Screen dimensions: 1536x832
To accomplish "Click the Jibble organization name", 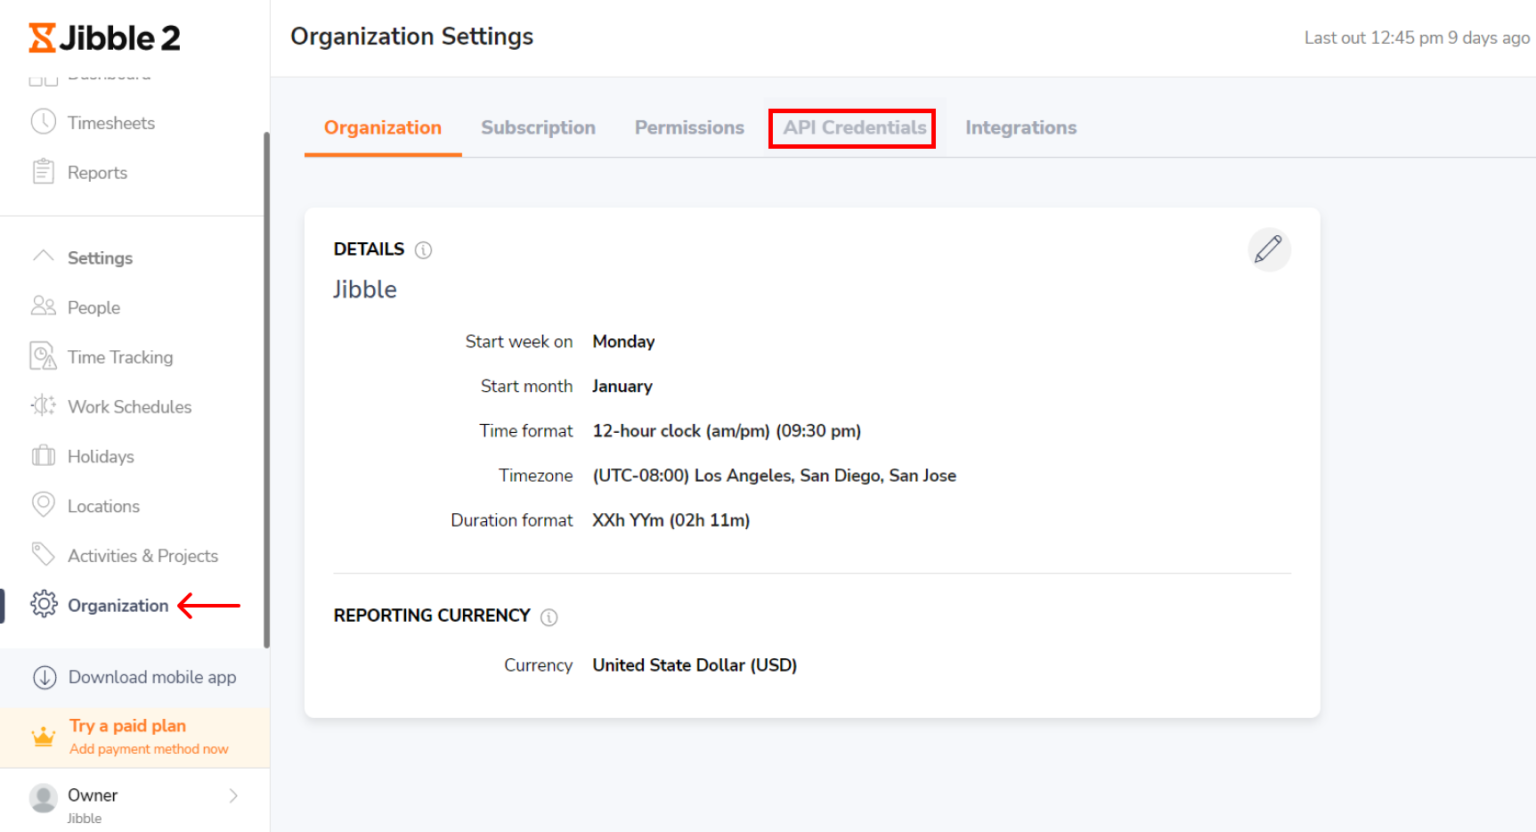I will click(365, 290).
